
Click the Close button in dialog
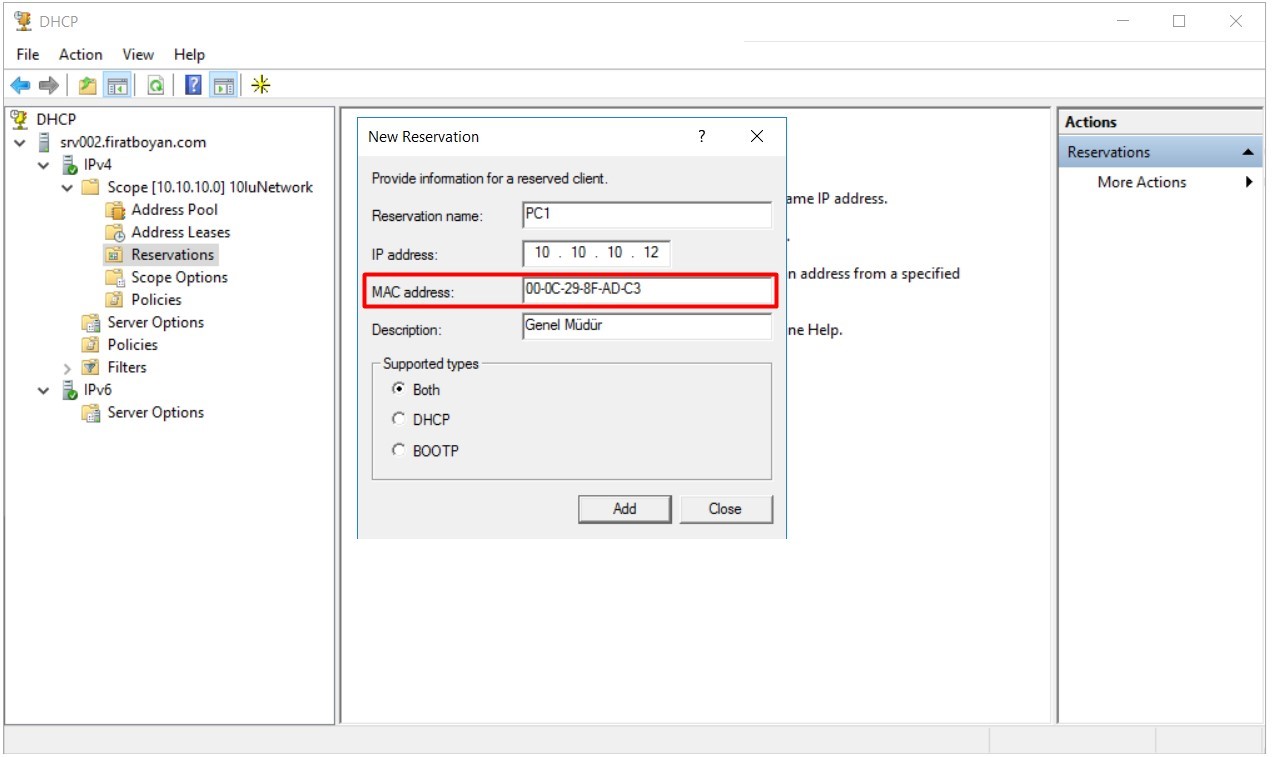click(x=725, y=509)
